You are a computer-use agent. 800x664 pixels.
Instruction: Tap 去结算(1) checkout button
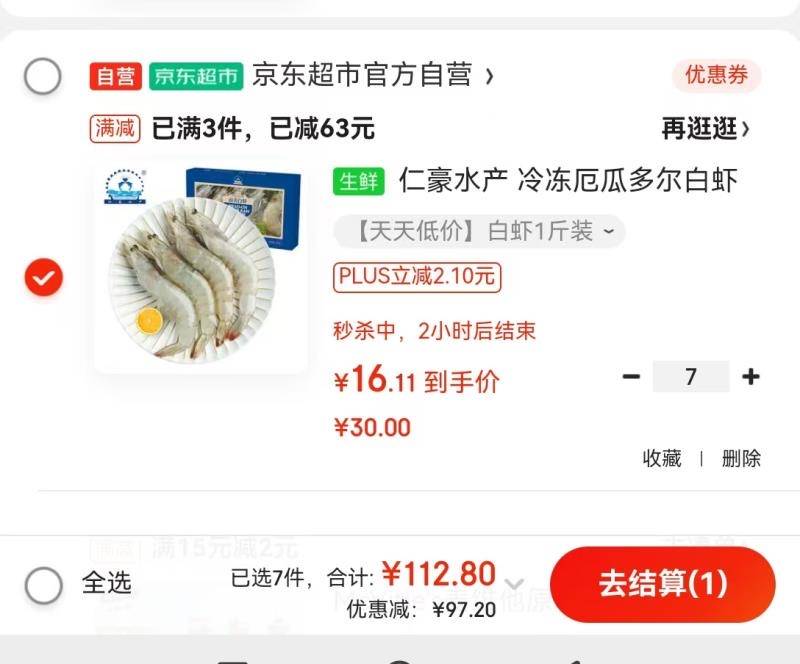coord(663,584)
